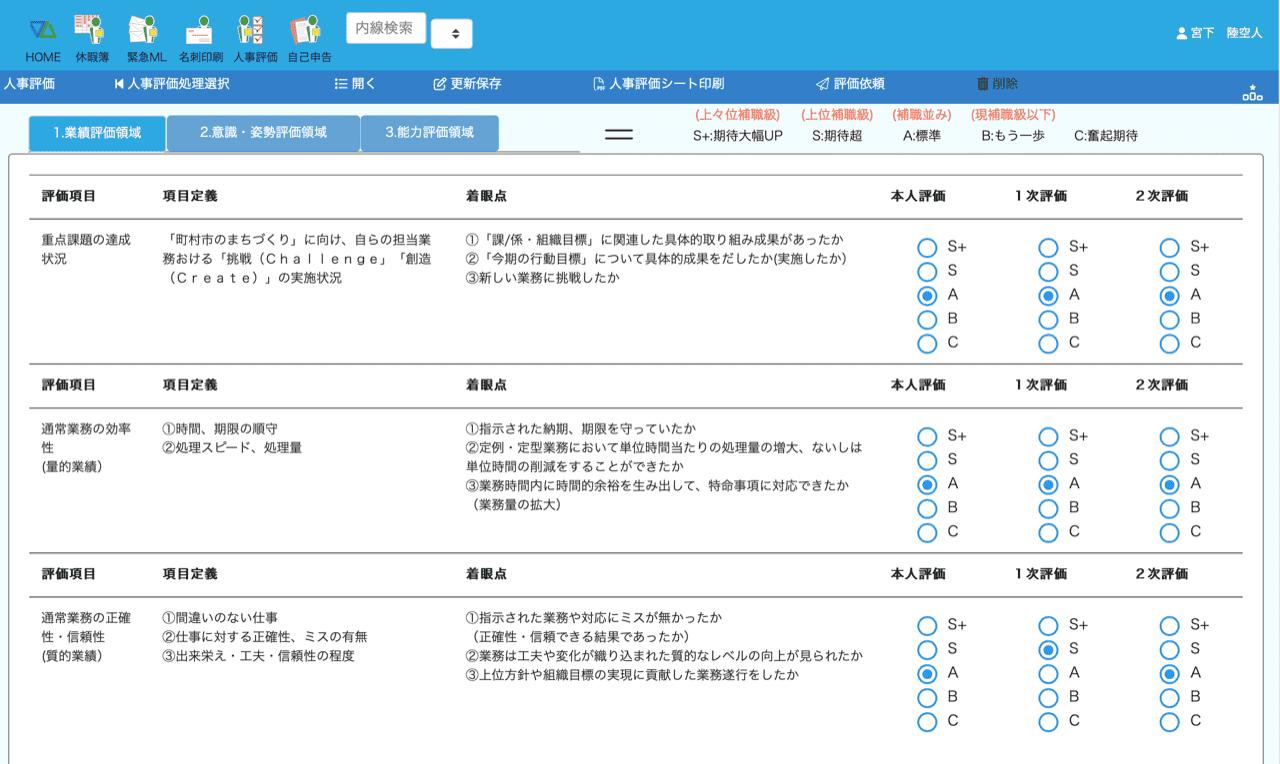Select S+ for 本人評価 in 重点課題の達成状況
This screenshot has width=1280, height=764.
pyautogui.click(x=927, y=247)
